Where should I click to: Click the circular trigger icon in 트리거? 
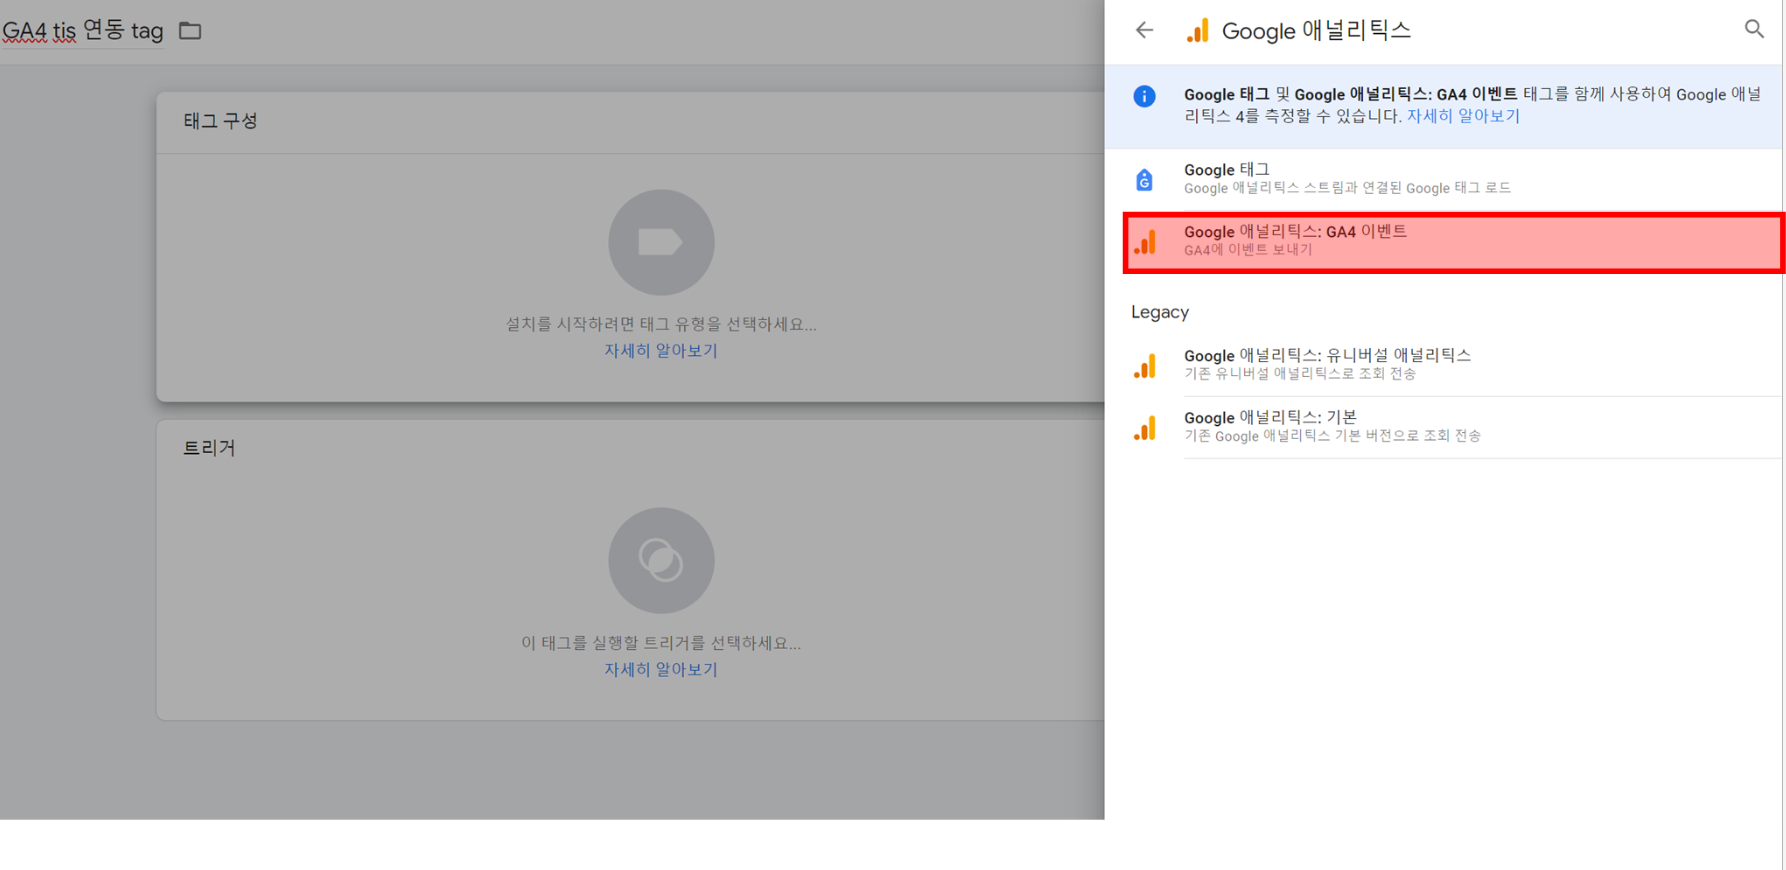pyautogui.click(x=661, y=560)
